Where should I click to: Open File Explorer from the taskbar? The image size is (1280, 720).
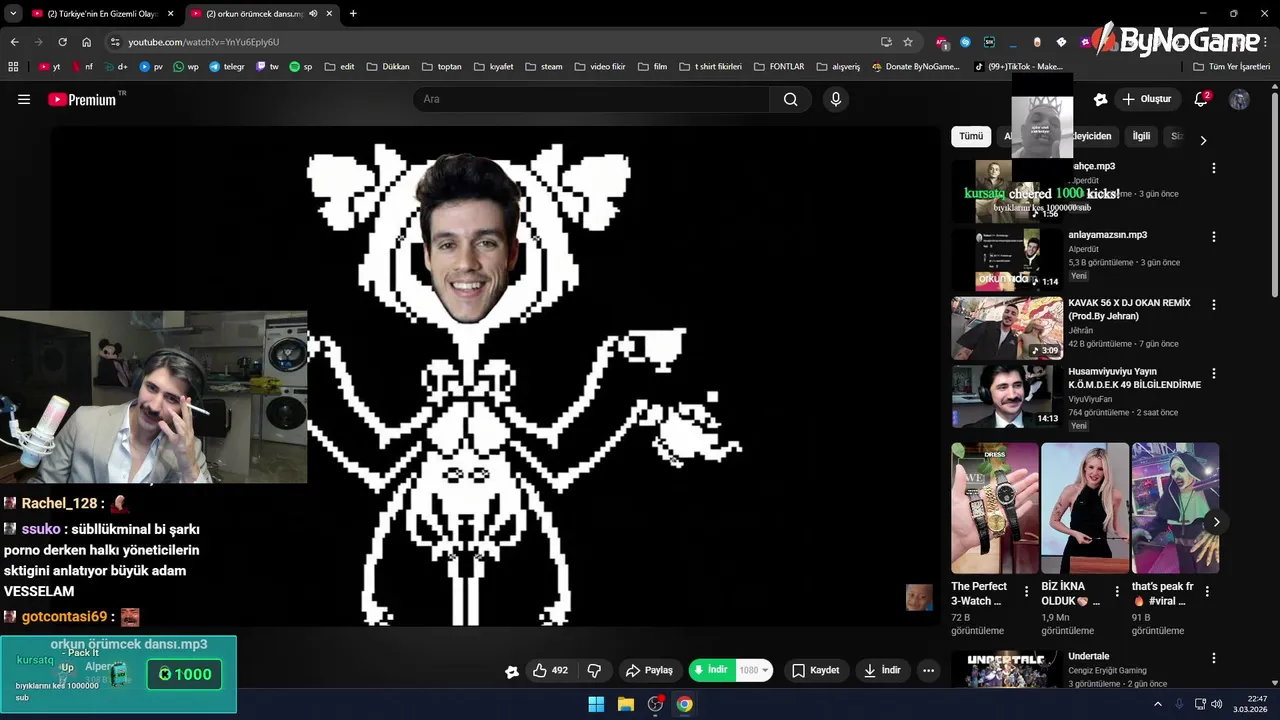pyautogui.click(x=625, y=704)
